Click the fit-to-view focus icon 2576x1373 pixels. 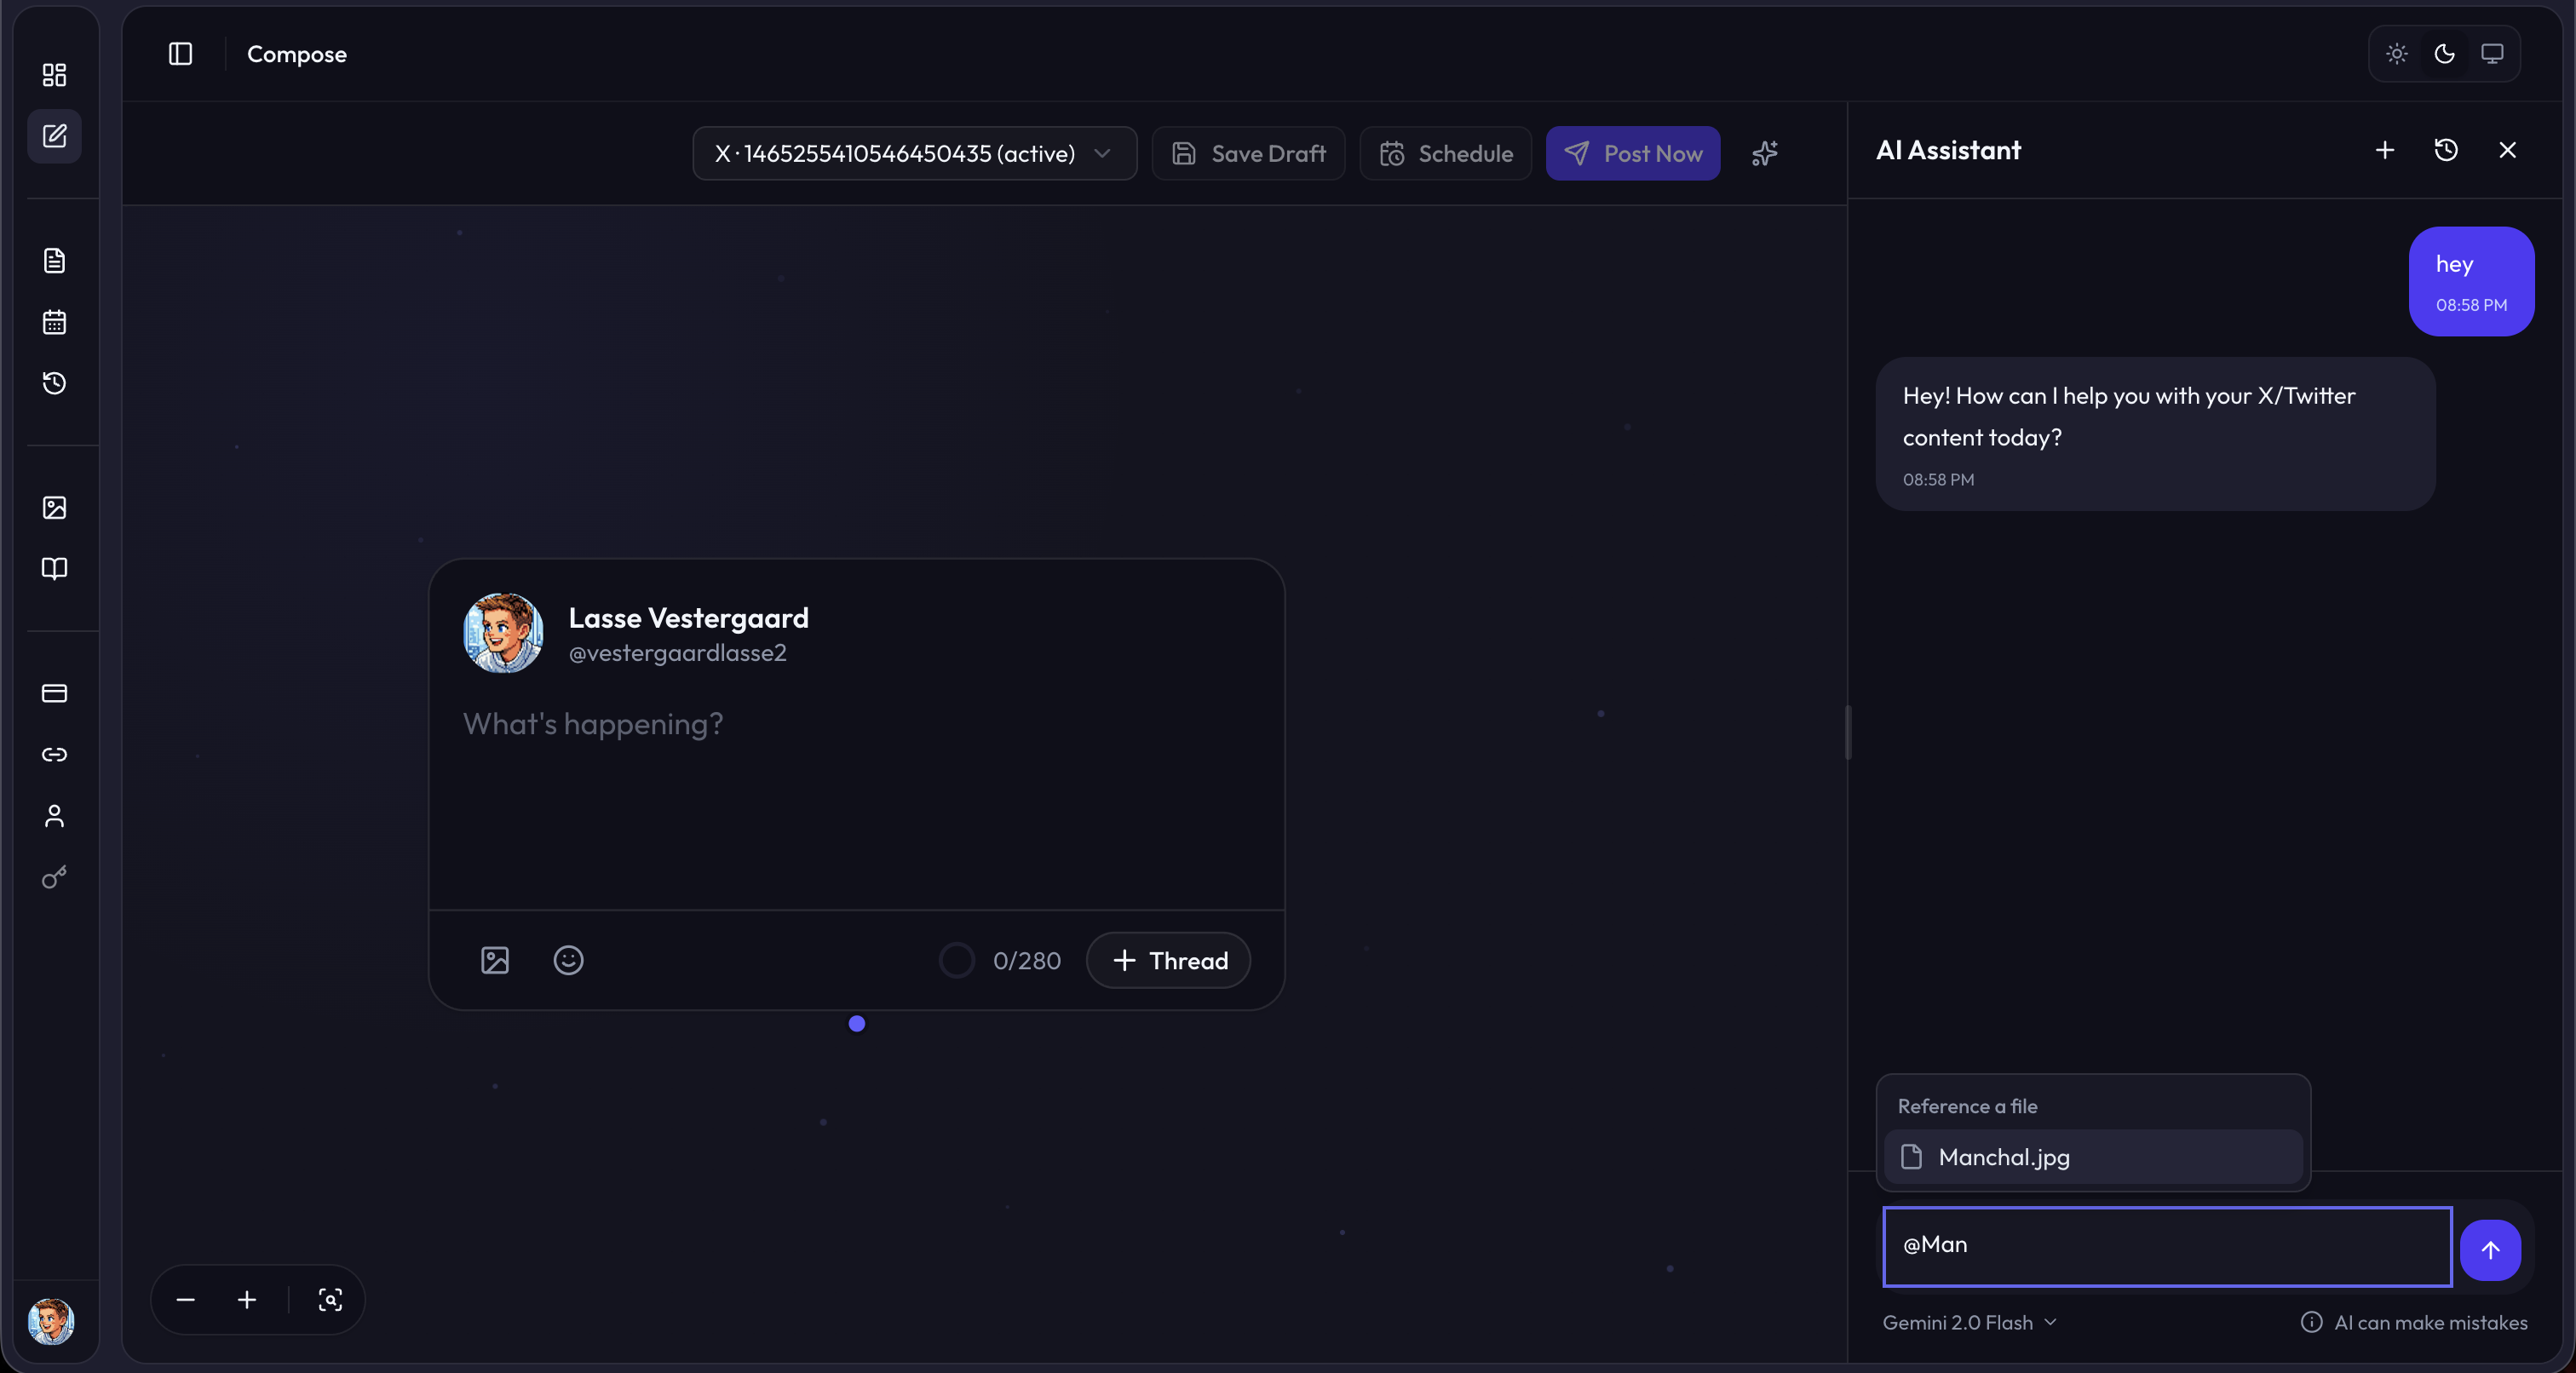330,1299
